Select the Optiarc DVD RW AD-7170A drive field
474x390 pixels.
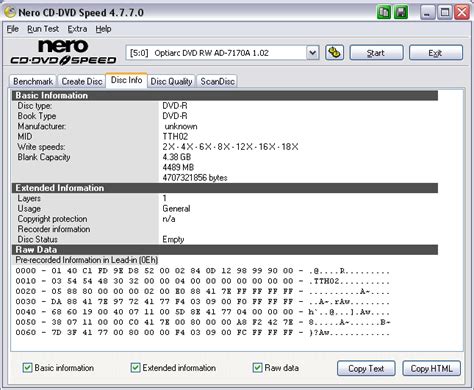[222, 53]
